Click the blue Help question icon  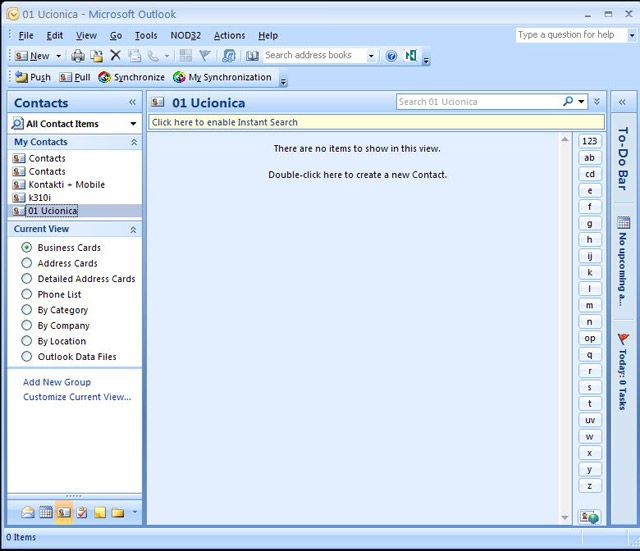coord(391,56)
